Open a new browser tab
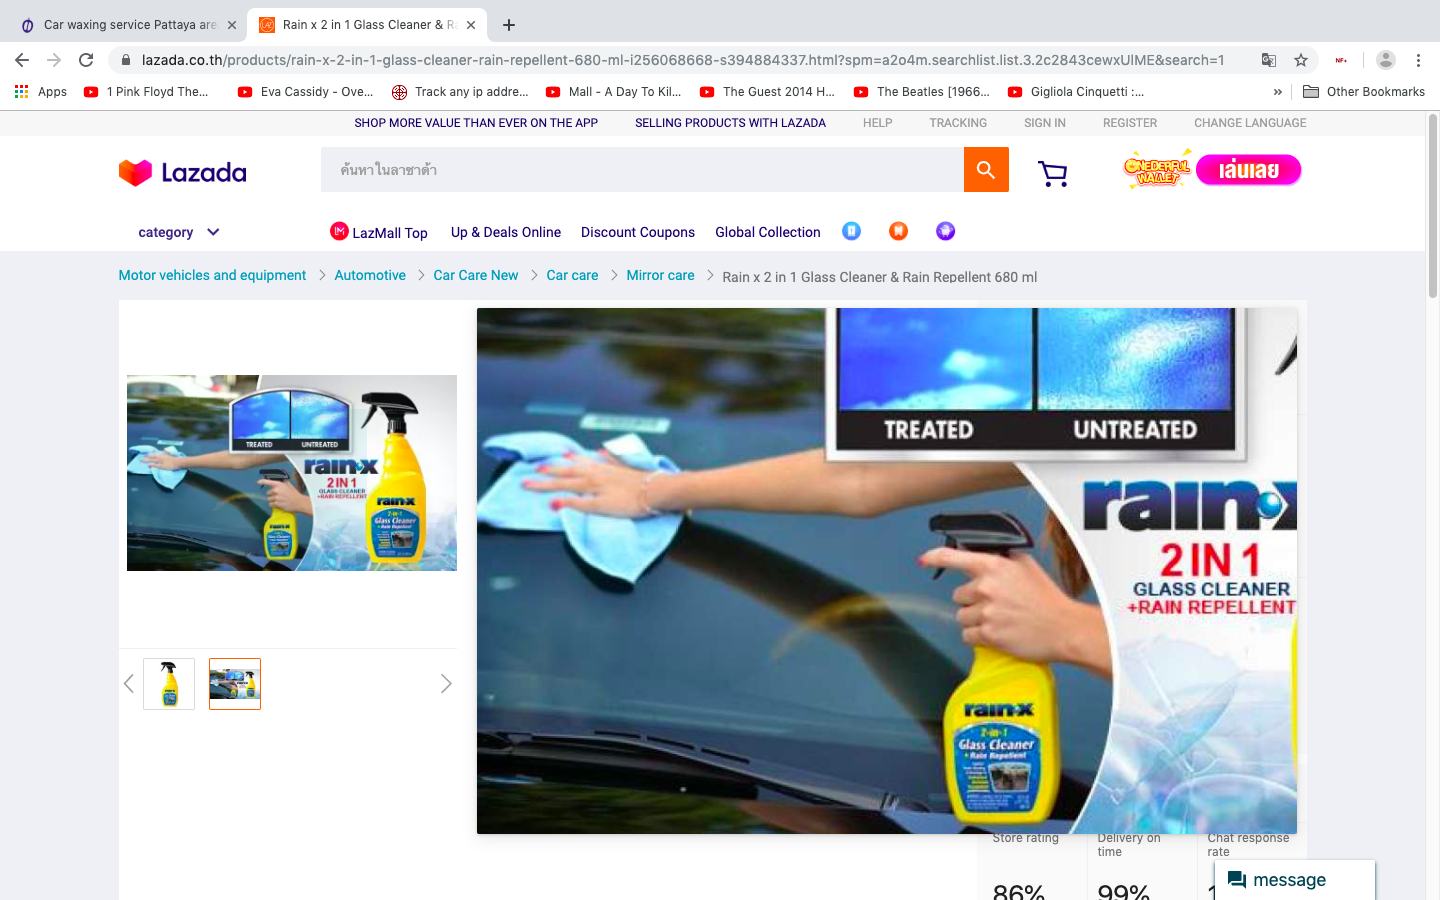 [509, 25]
